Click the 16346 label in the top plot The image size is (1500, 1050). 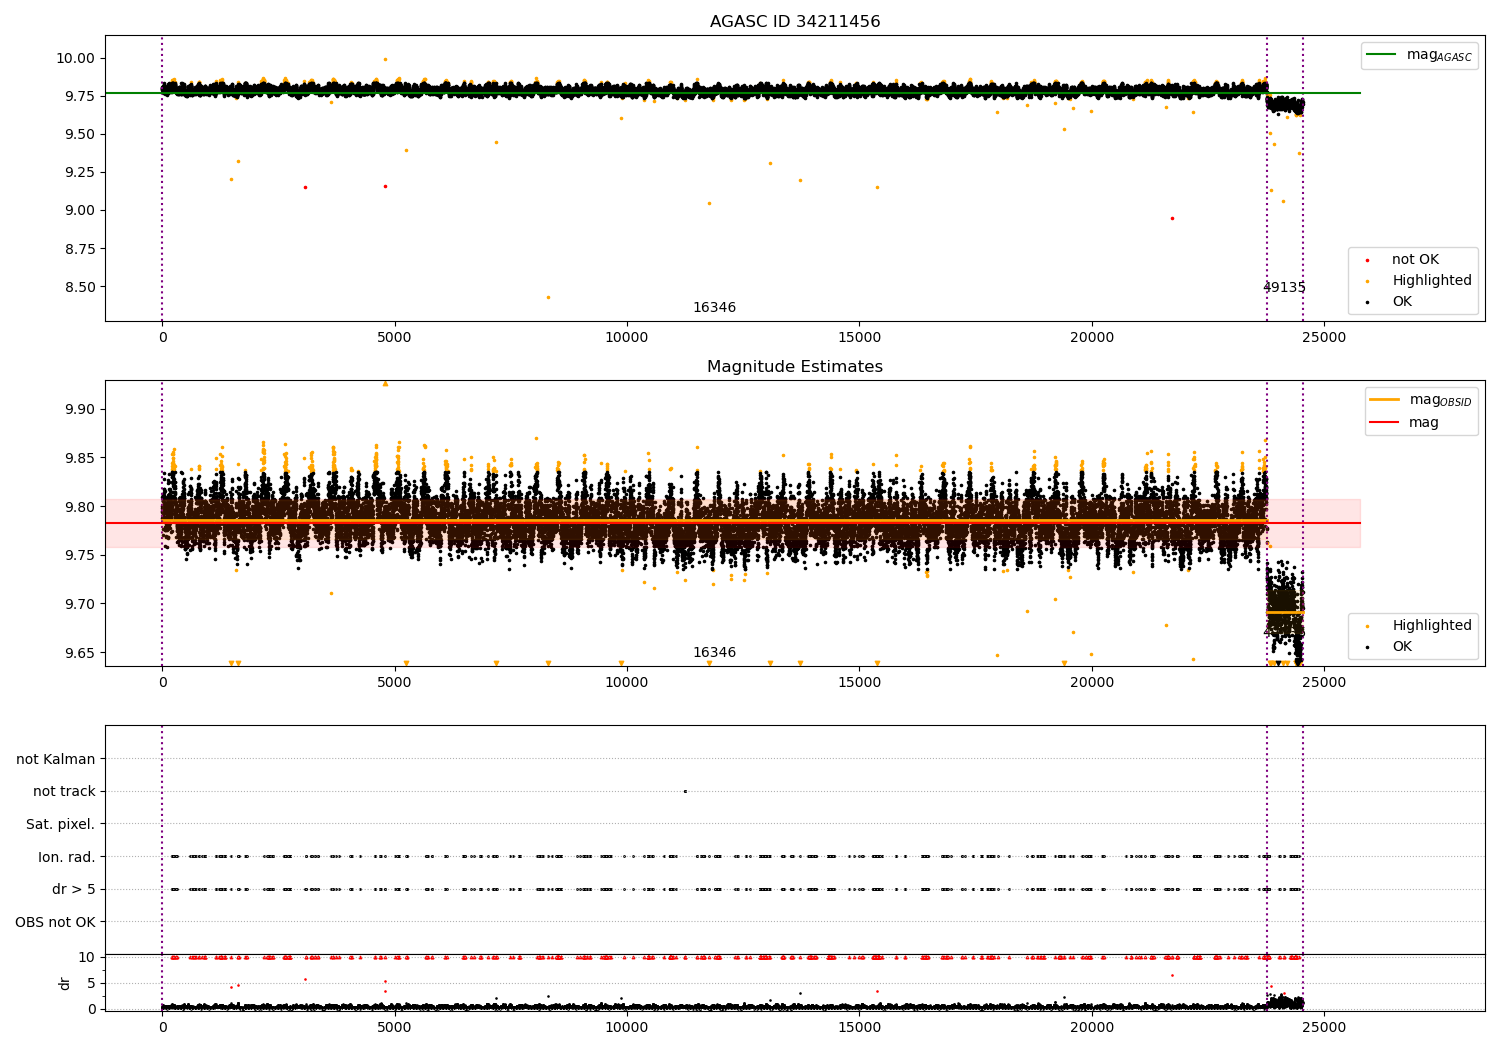pyautogui.click(x=714, y=308)
